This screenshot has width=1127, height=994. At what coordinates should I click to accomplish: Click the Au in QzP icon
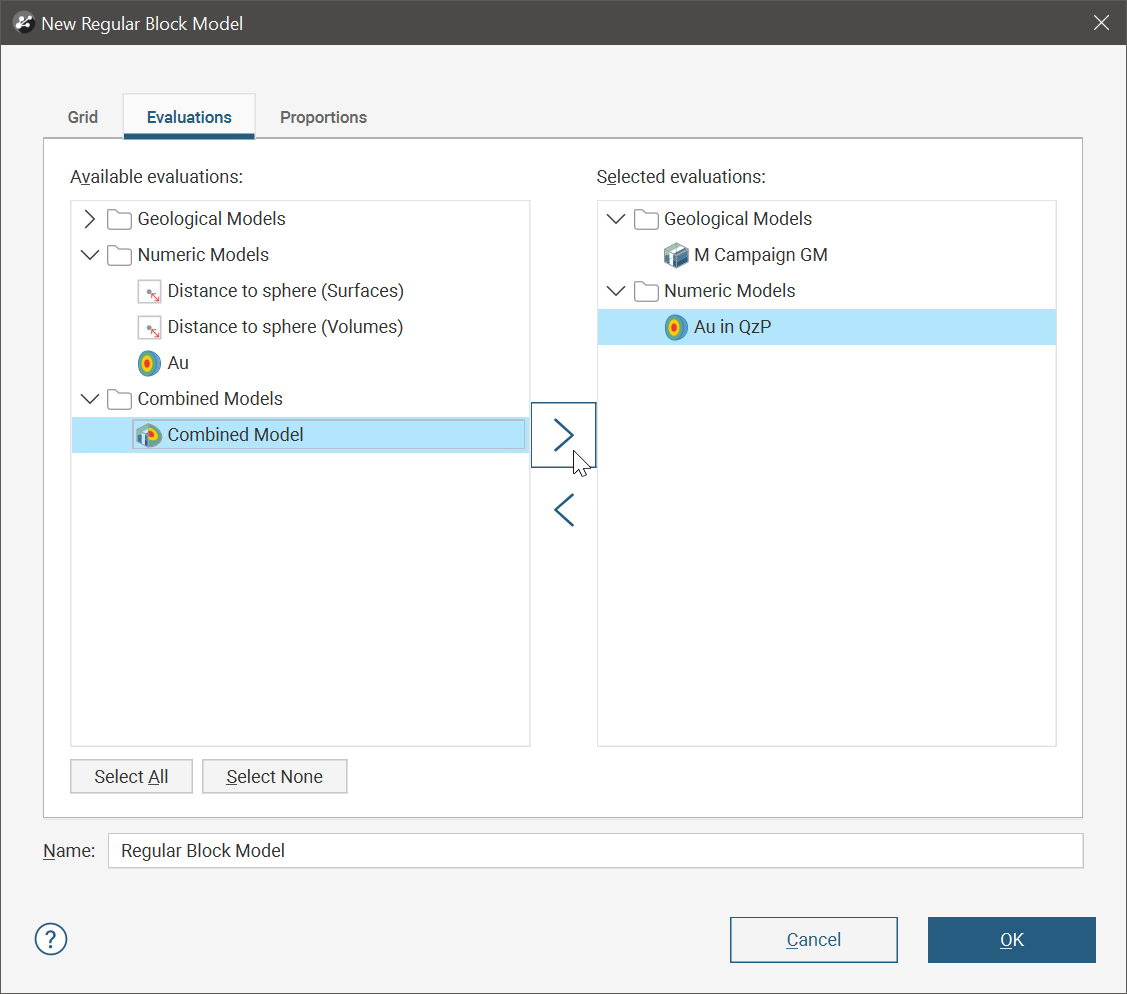676,327
